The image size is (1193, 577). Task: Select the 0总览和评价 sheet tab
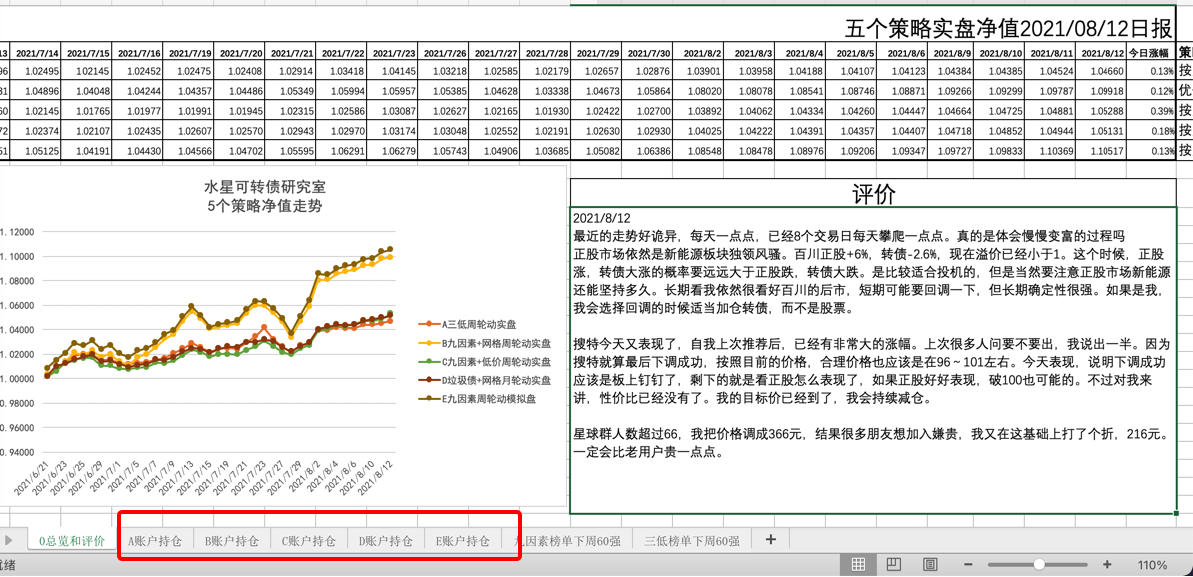point(72,541)
